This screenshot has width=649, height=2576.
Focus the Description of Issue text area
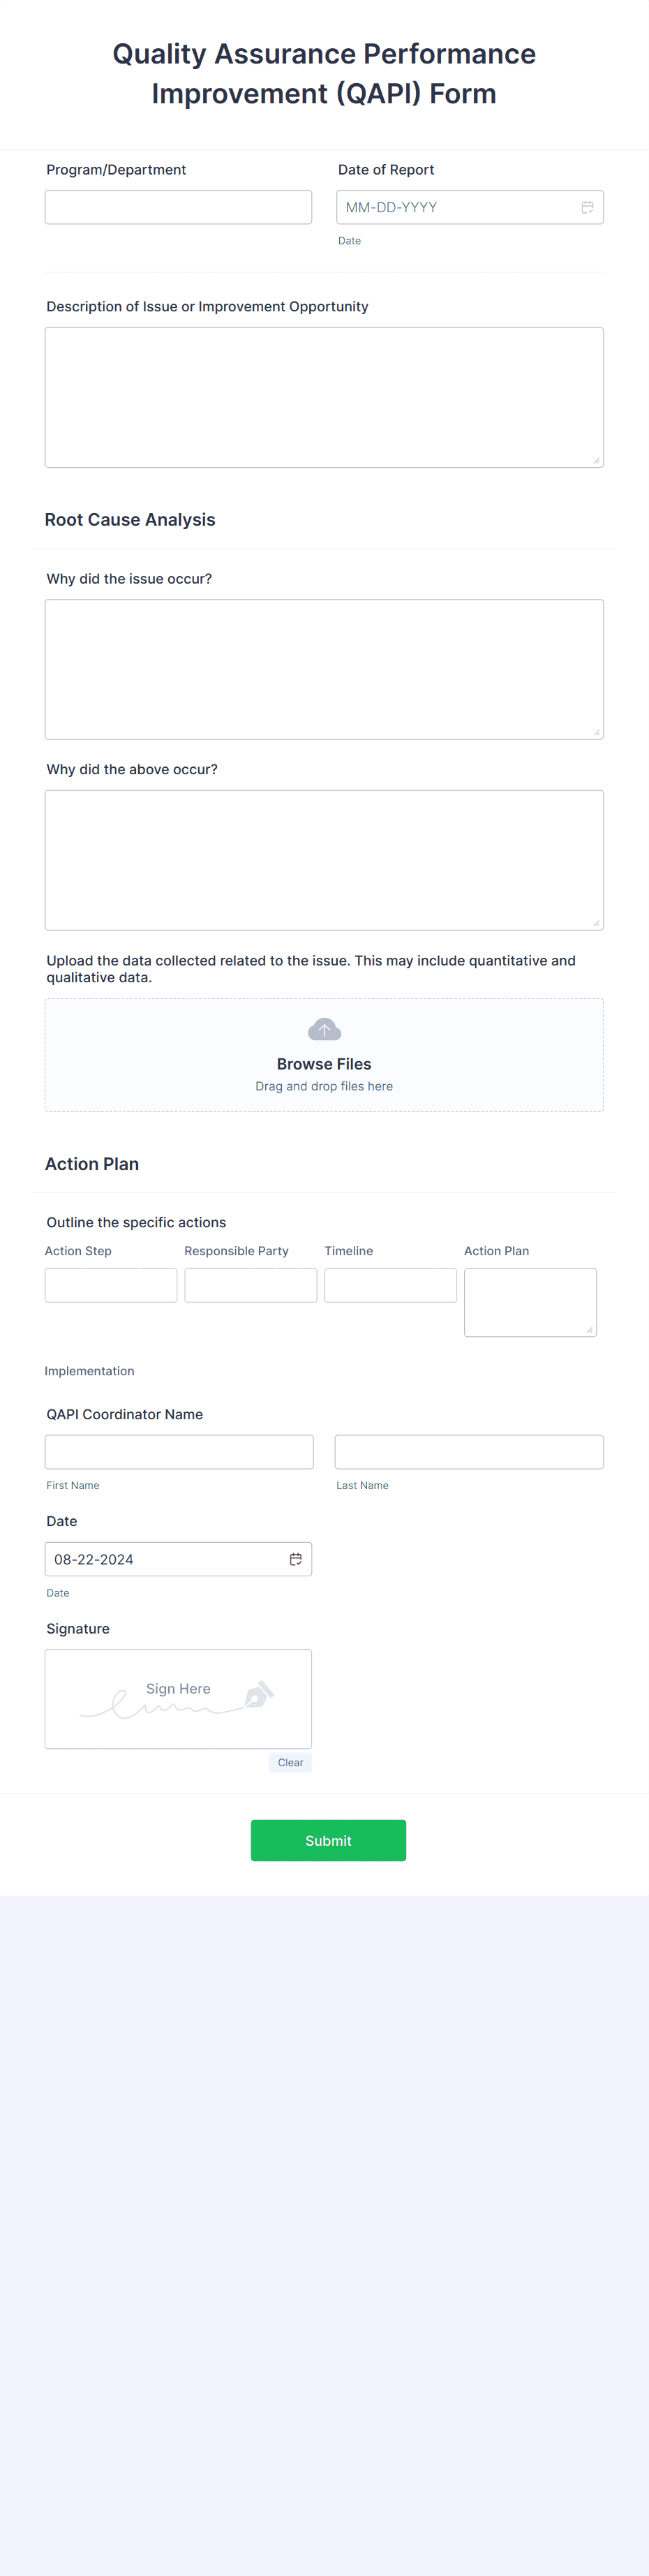[324, 395]
